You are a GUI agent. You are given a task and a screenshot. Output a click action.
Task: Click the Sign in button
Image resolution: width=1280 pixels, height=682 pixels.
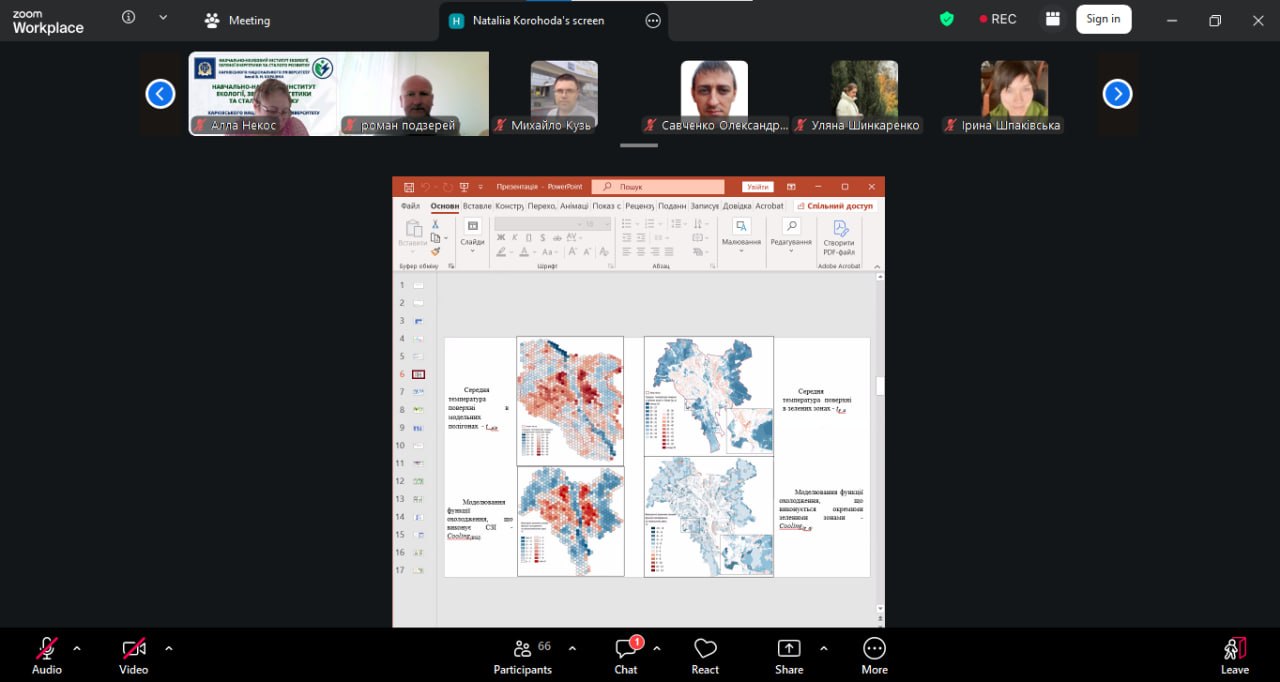pos(1103,19)
